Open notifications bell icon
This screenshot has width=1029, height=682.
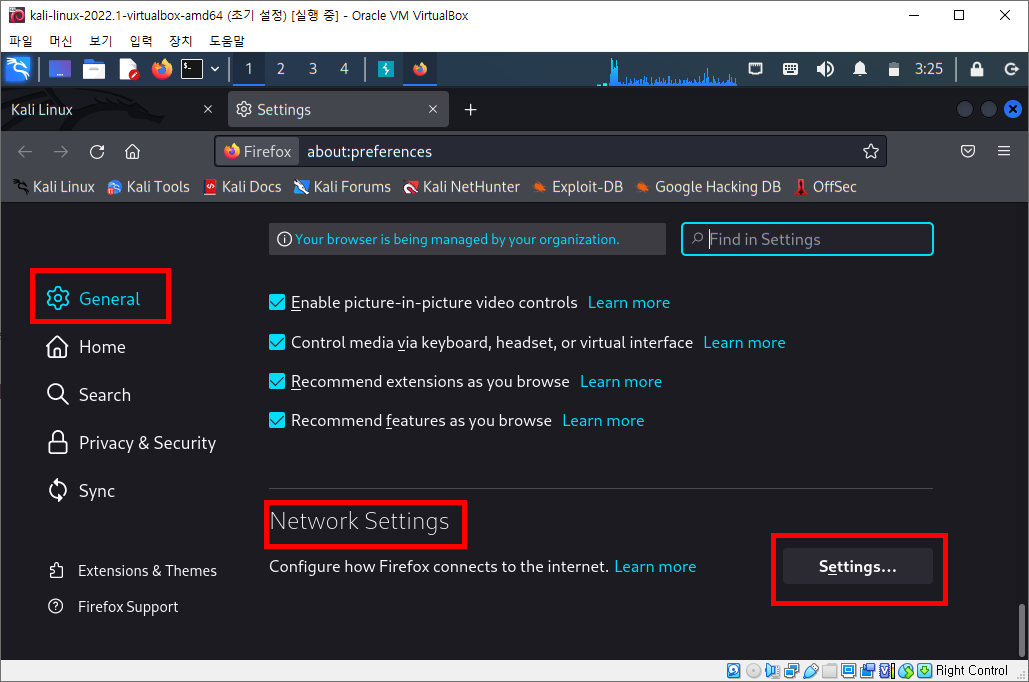coord(860,69)
